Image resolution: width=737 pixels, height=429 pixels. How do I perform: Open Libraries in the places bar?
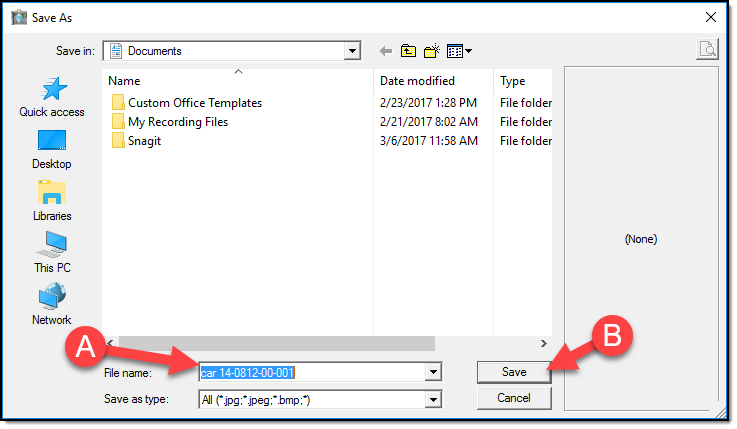[52, 201]
